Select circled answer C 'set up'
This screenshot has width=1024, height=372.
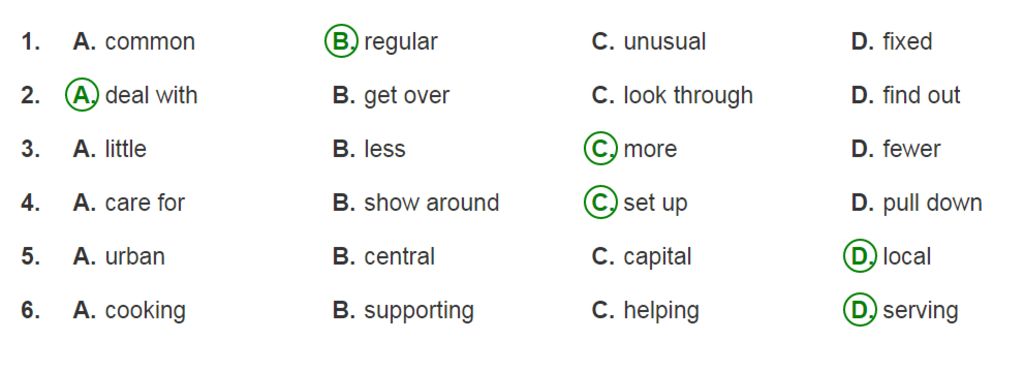(x=635, y=202)
